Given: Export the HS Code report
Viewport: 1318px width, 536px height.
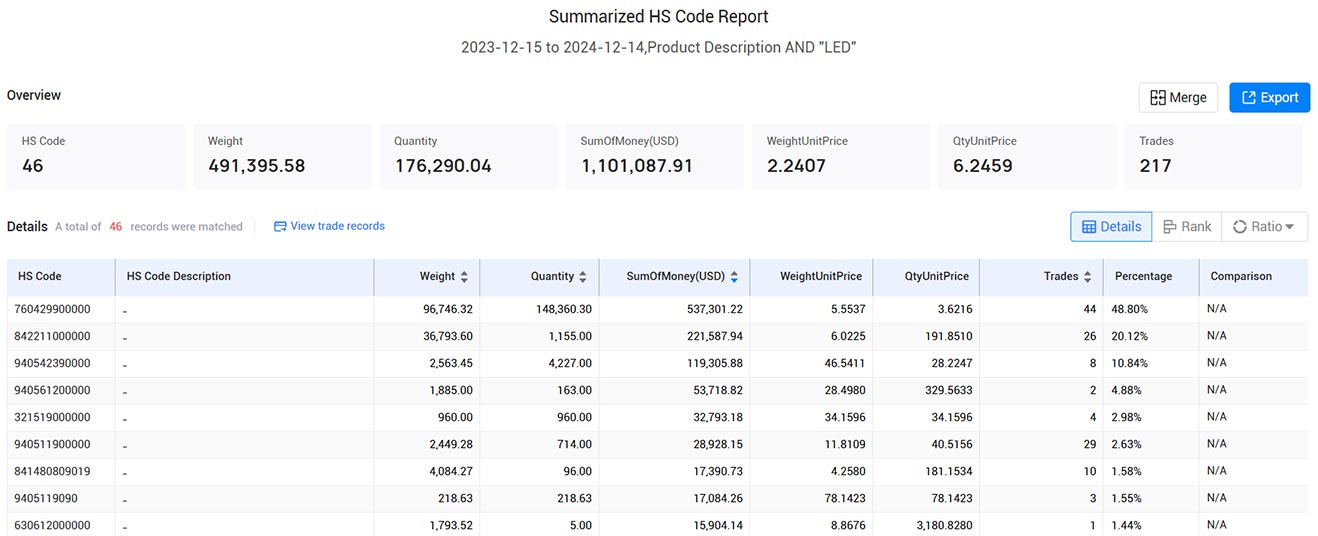Looking at the screenshot, I should pos(1269,97).
